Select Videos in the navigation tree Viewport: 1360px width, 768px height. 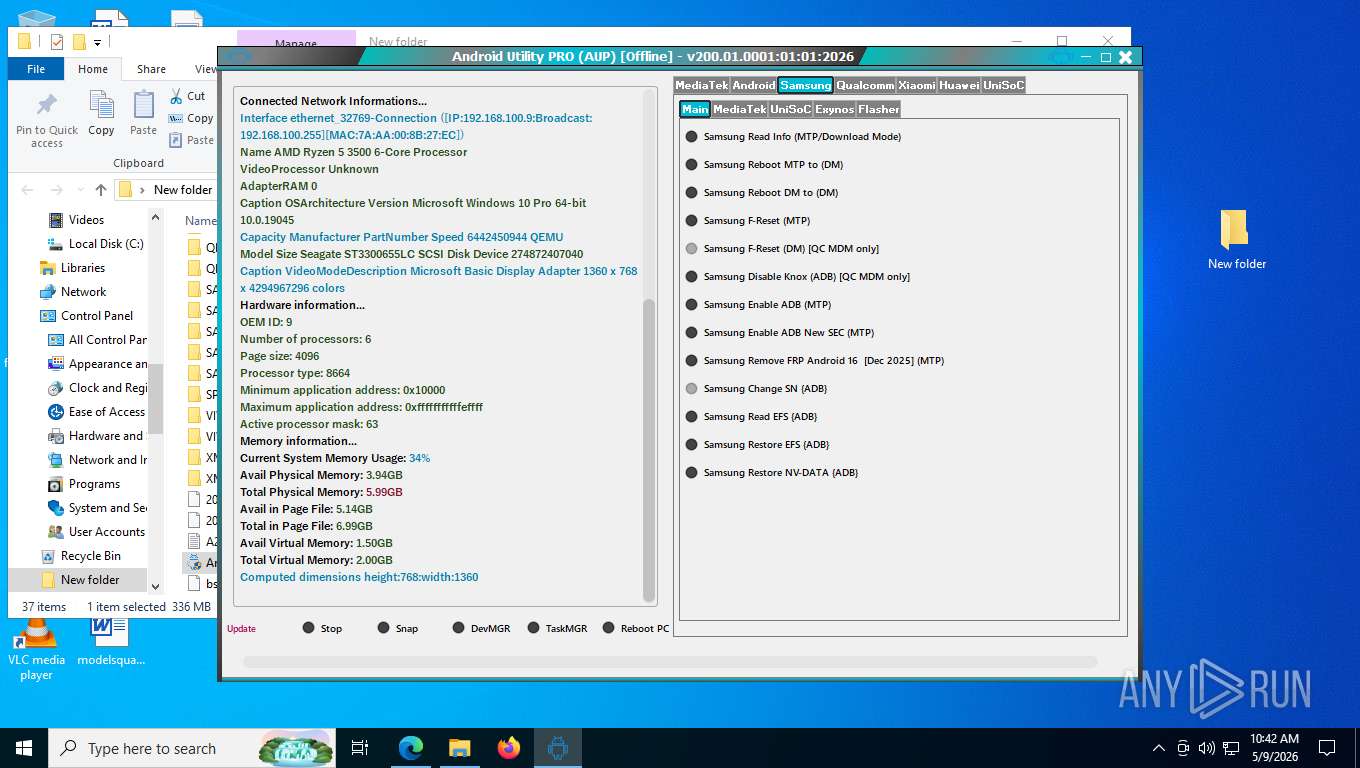point(86,220)
